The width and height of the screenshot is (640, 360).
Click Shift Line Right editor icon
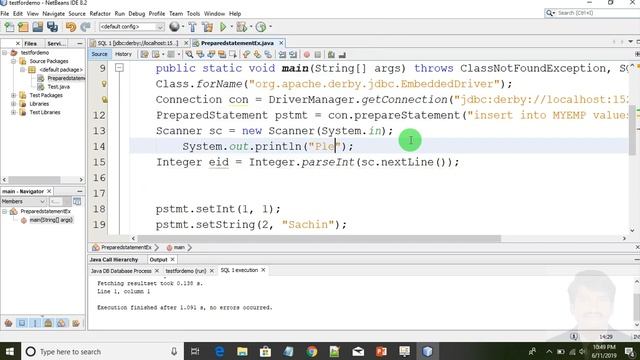293,54
